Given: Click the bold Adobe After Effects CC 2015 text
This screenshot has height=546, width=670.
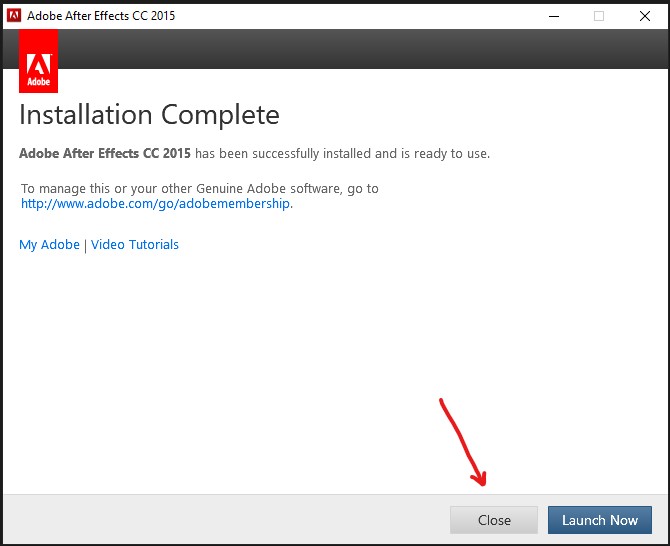Looking at the screenshot, I should [x=105, y=153].
